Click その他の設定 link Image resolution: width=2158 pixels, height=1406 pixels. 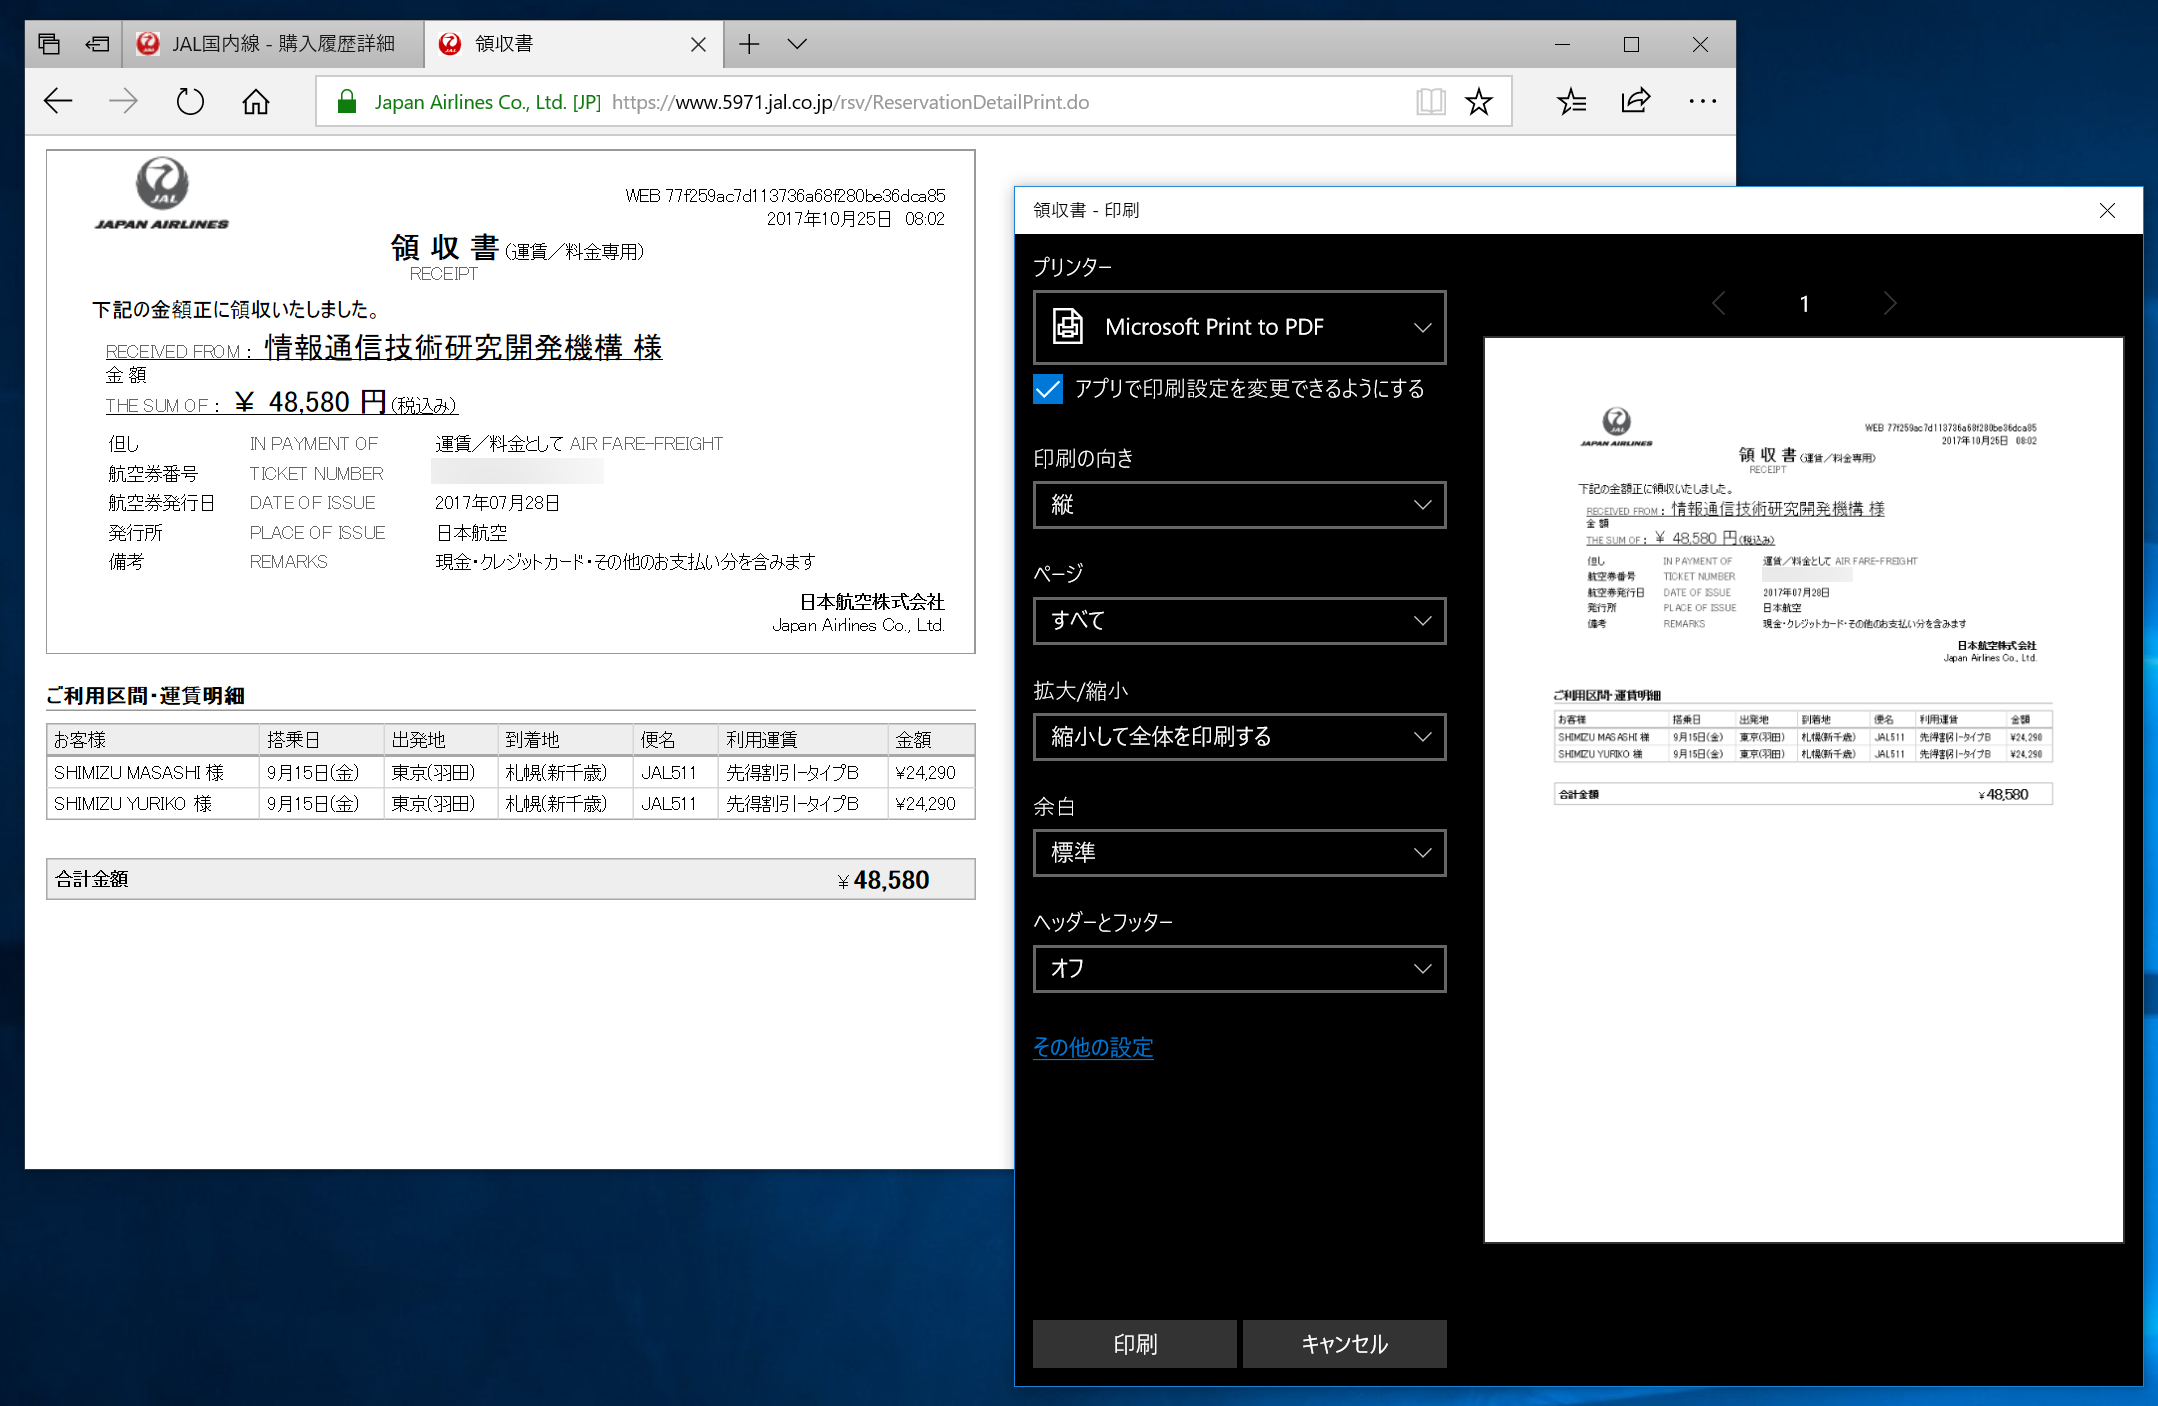click(x=1092, y=1047)
